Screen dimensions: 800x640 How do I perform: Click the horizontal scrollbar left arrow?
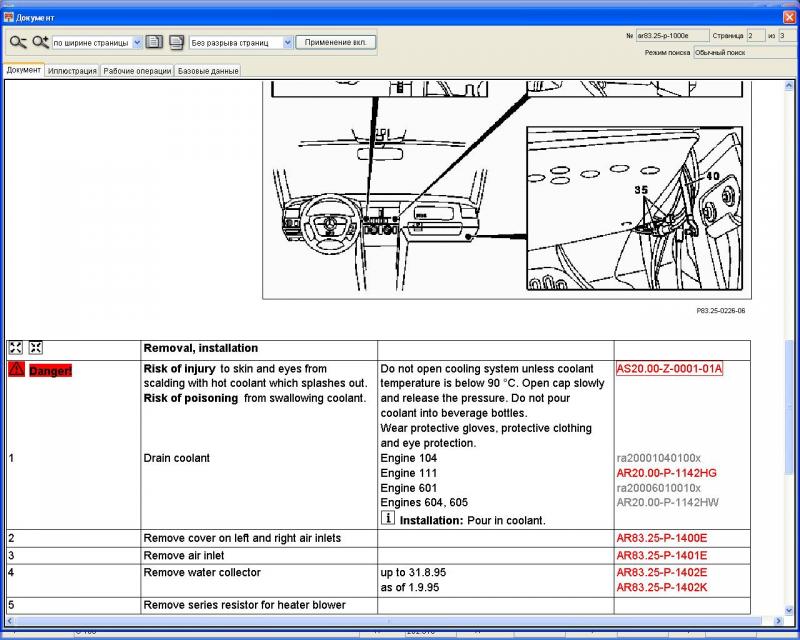click(10, 621)
